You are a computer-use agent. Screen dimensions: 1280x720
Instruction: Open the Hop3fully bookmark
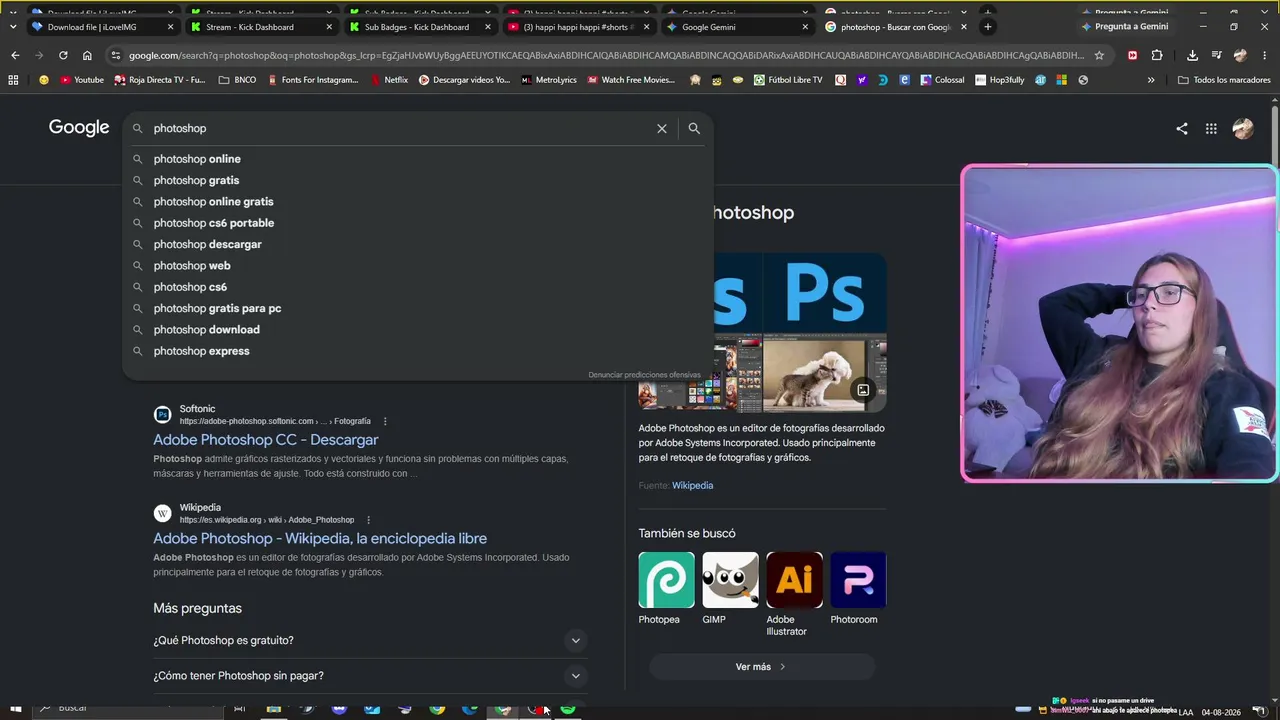coord(1000,80)
